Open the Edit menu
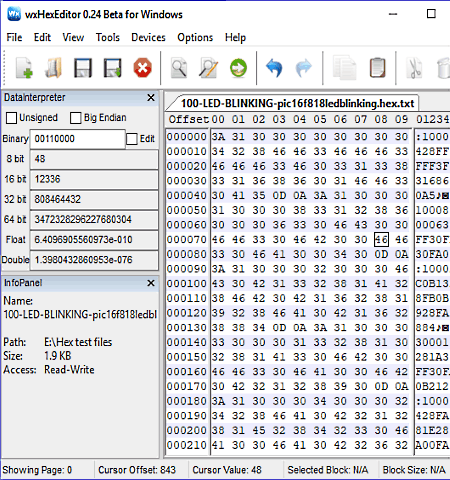Image resolution: width=450 pixels, height=480 pixels. pyautogui.click(x=42, y=37)
